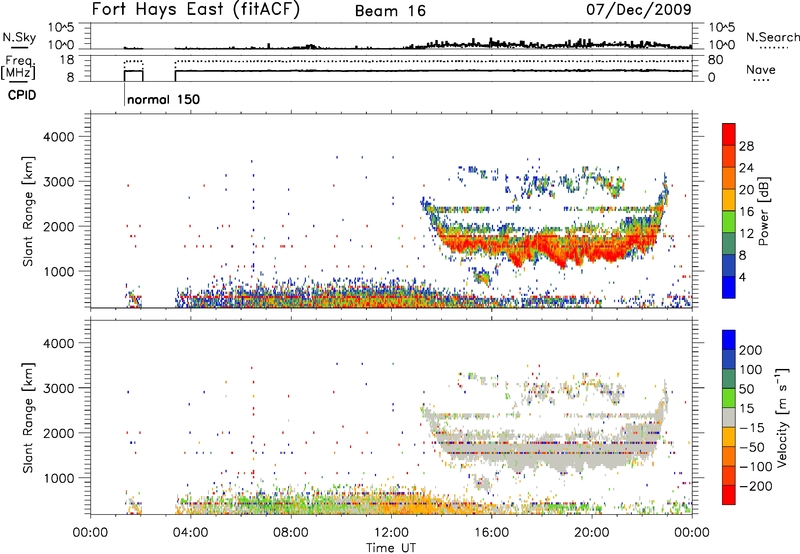Click the velocity panel 'Slant Range [km]' label
800x554 pixels.
[28, 418]
